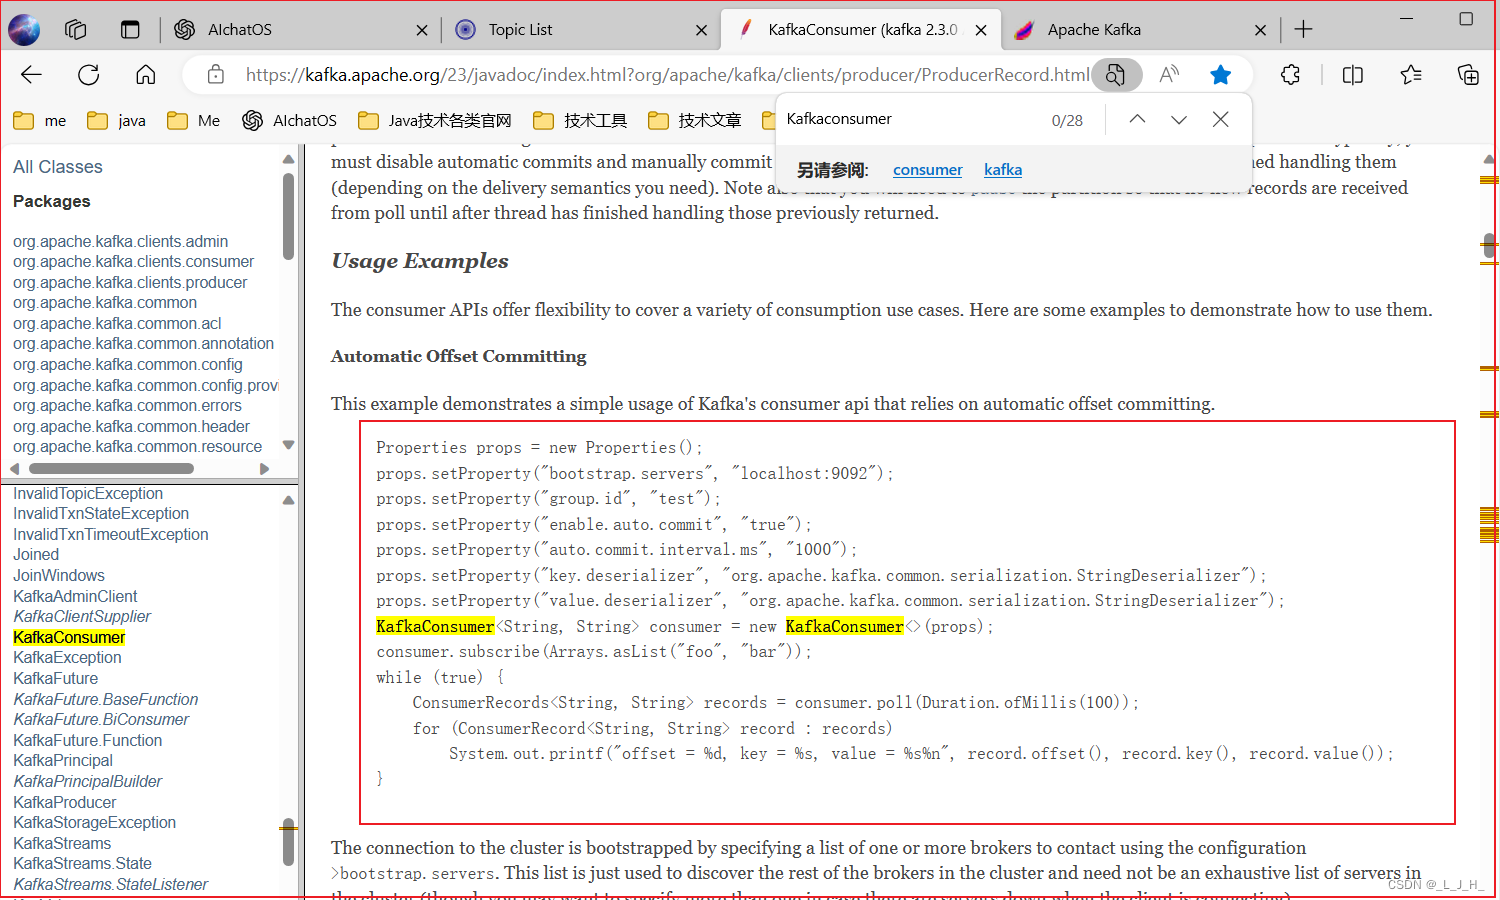
Task: Open the 'me' bookmarks folder
Action: (40, 121)
